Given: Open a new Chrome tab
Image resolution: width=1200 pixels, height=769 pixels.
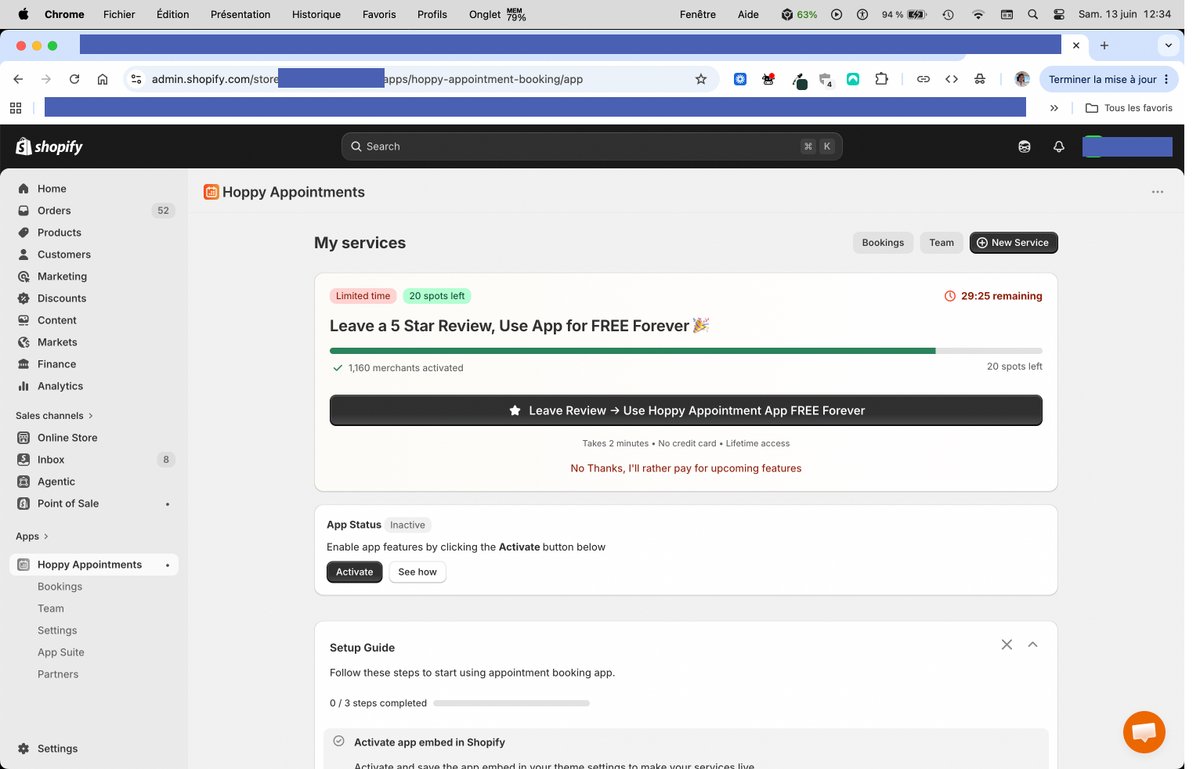Looking at the screenshot, I should click(x=1104, y=45).
